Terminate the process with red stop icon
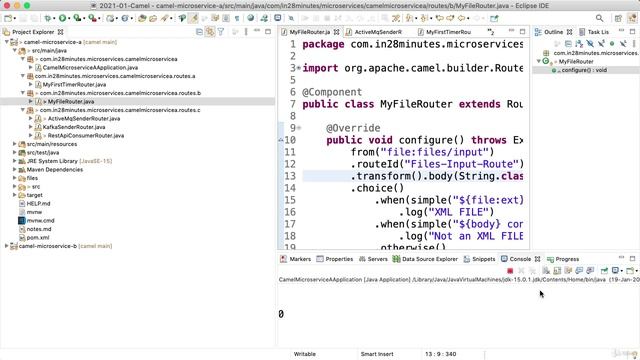The height and width of the screenshot is (360, 640). tap(510, 271)
